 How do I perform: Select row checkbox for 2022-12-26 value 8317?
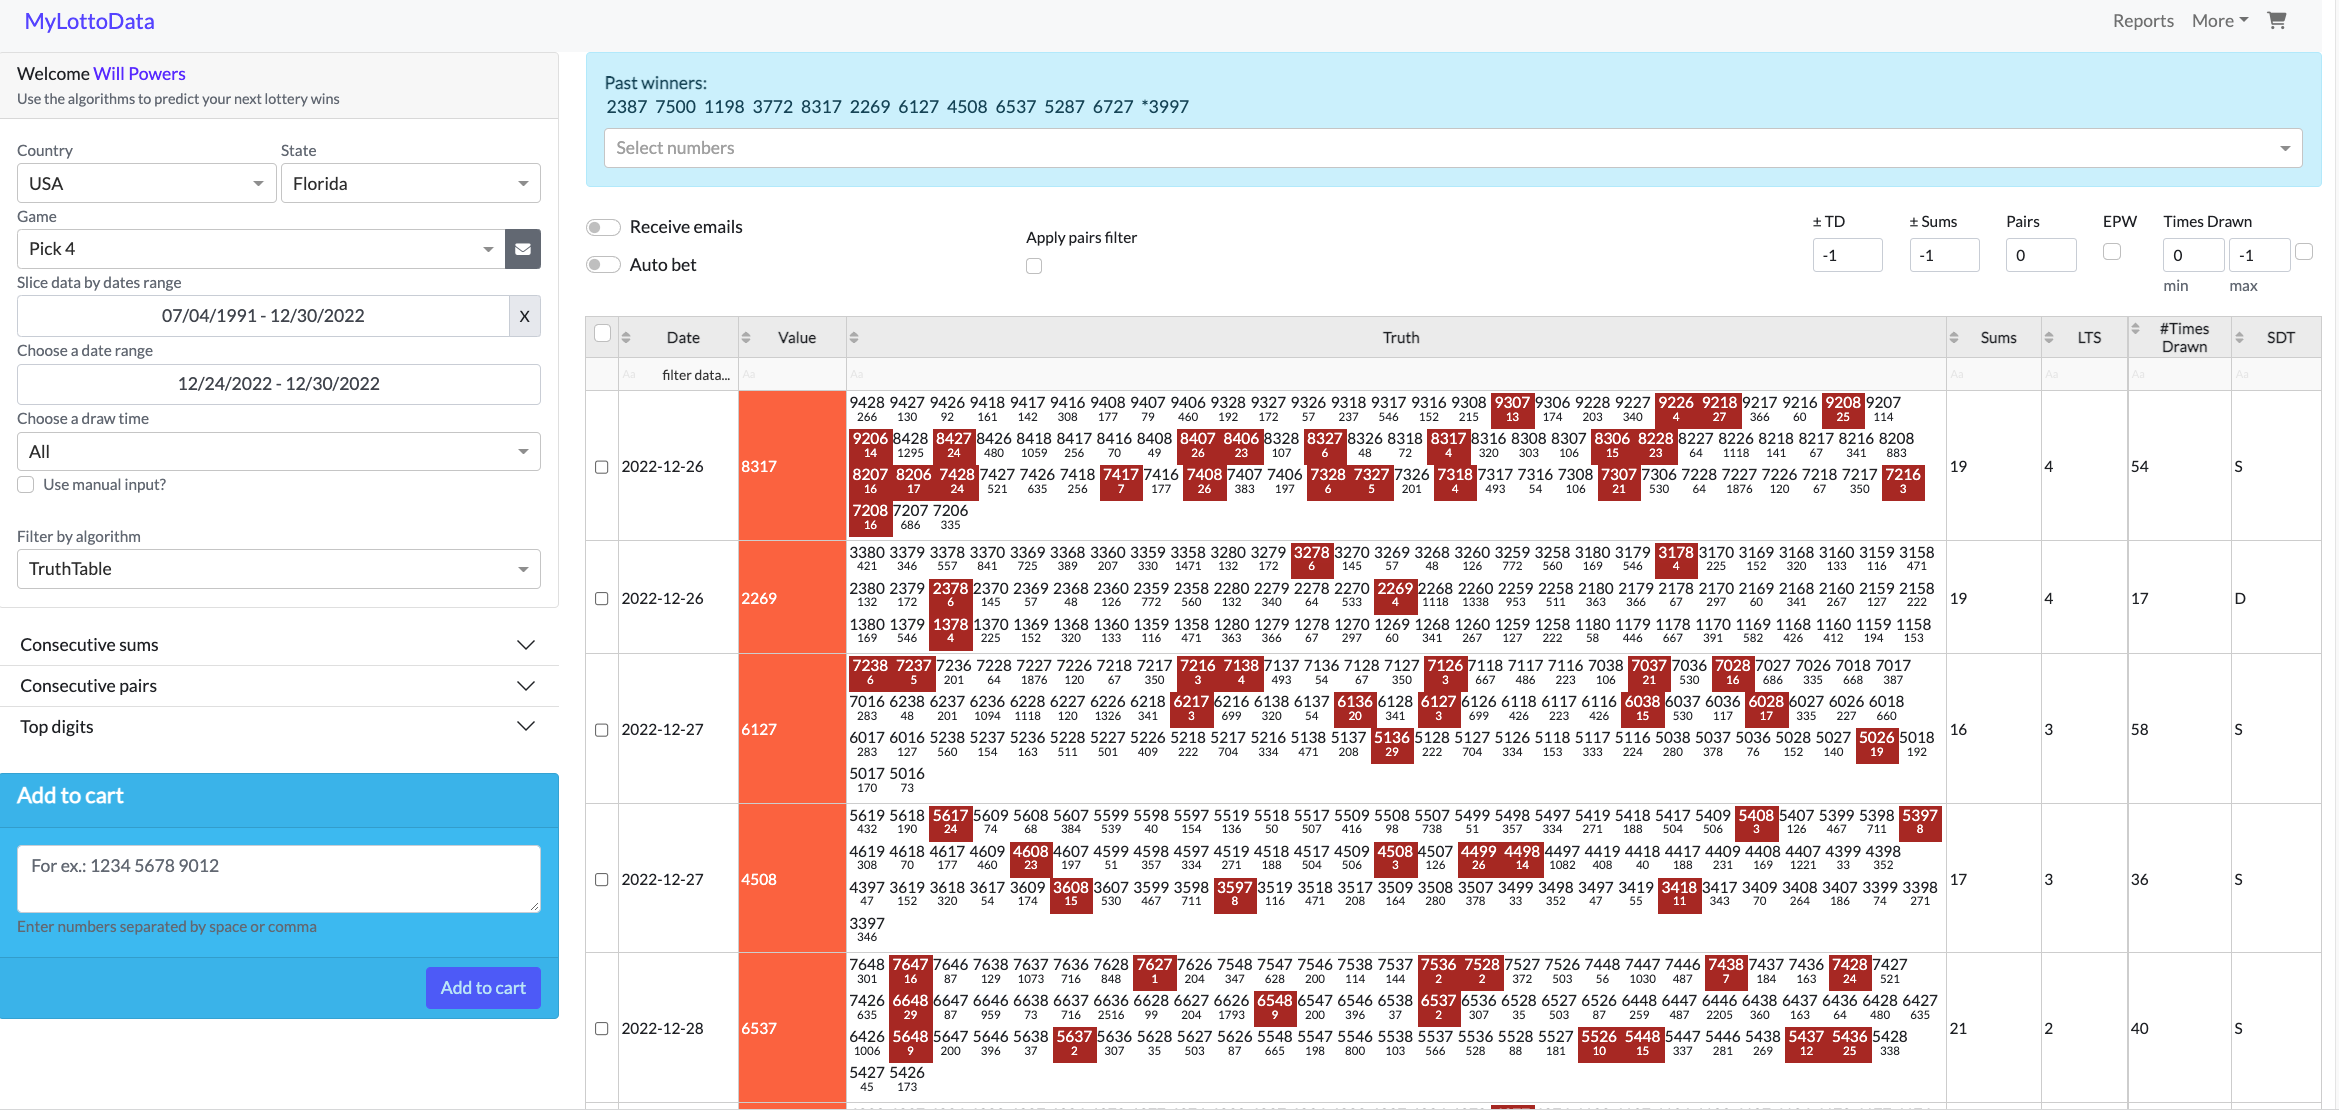pos(602,467)
